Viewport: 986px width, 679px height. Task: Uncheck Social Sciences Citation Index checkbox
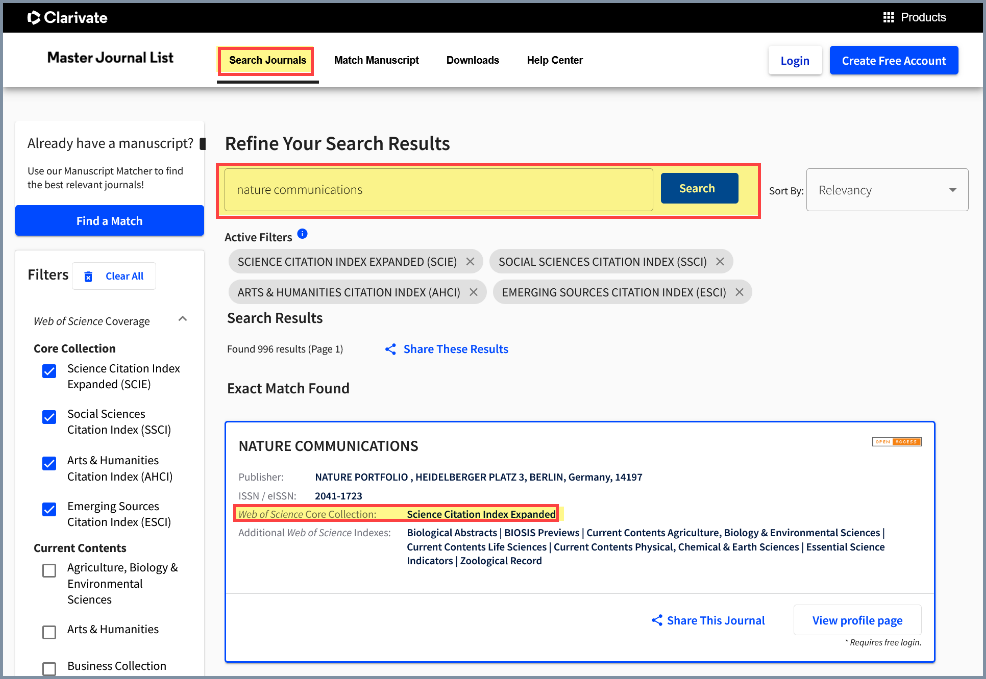pyautogui.click(x=49, y=417)
